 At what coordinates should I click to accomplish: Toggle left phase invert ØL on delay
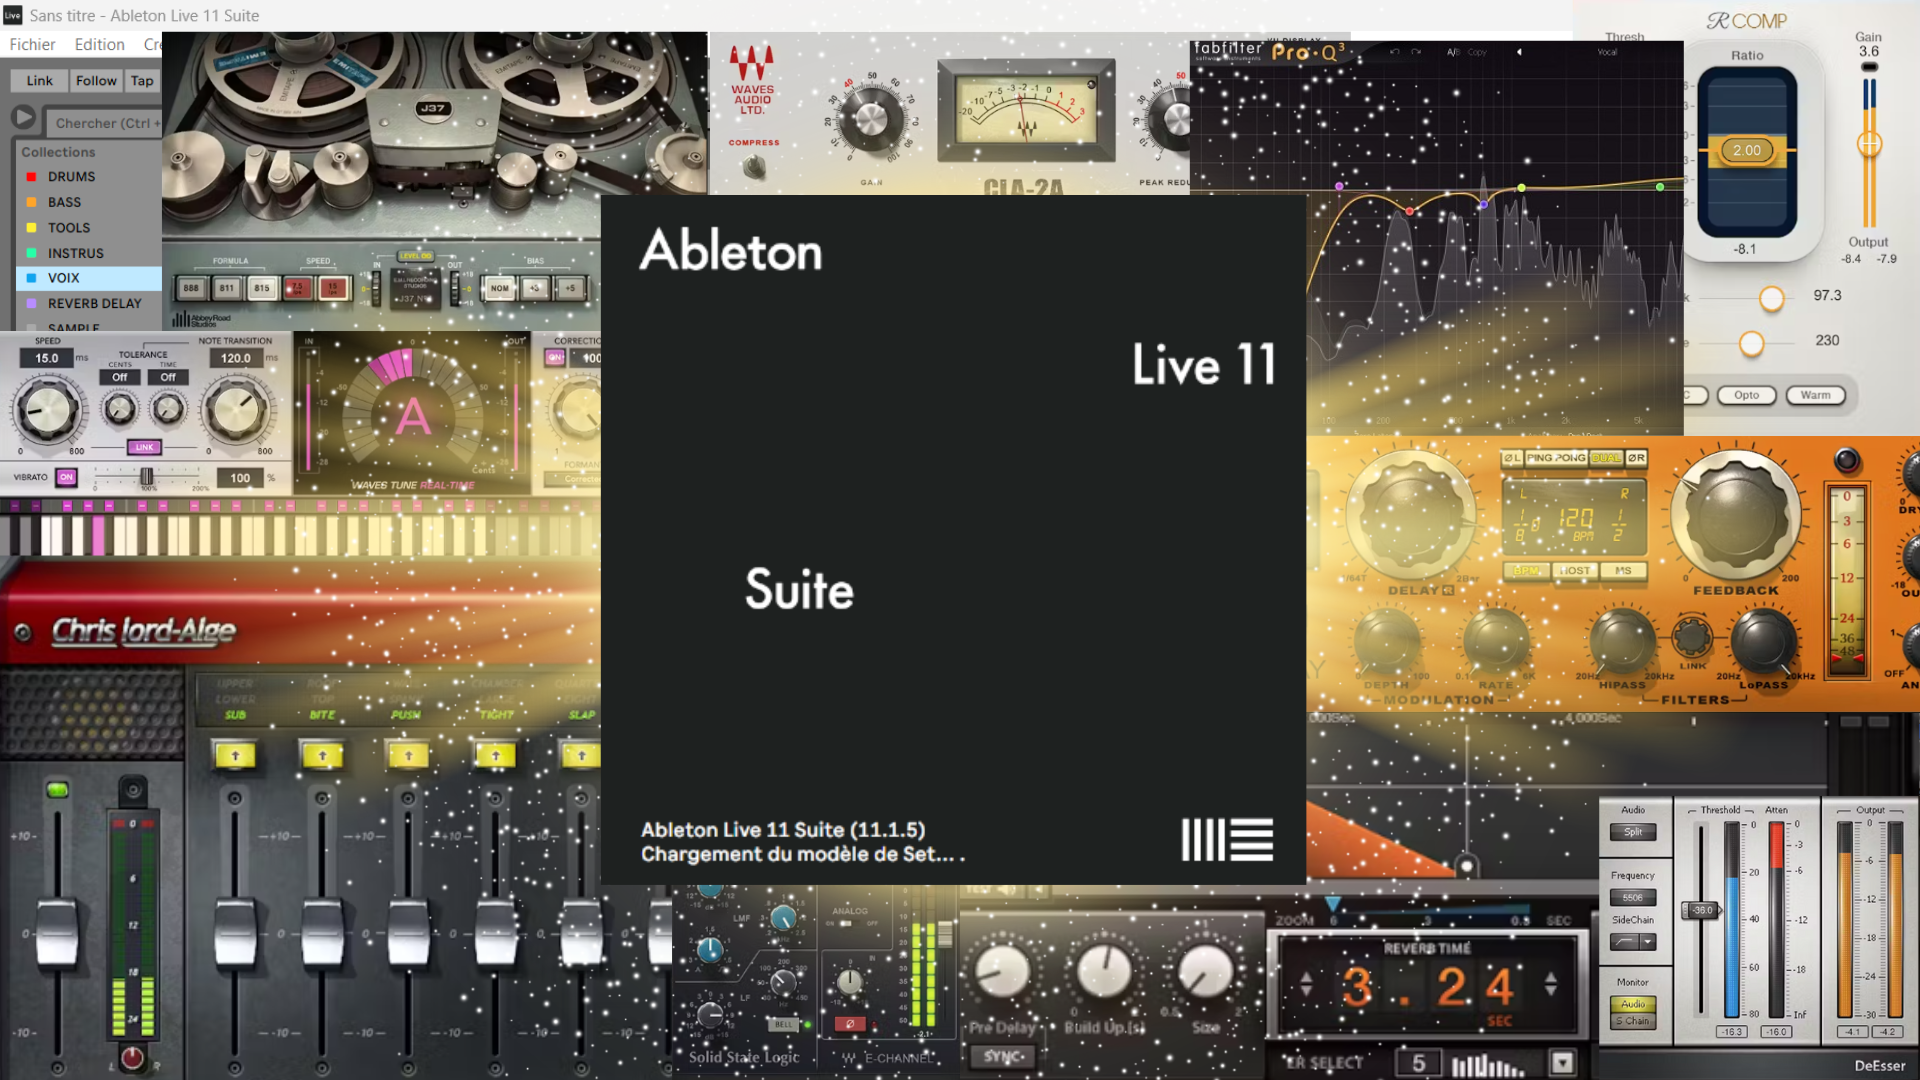coord(1512,458)
